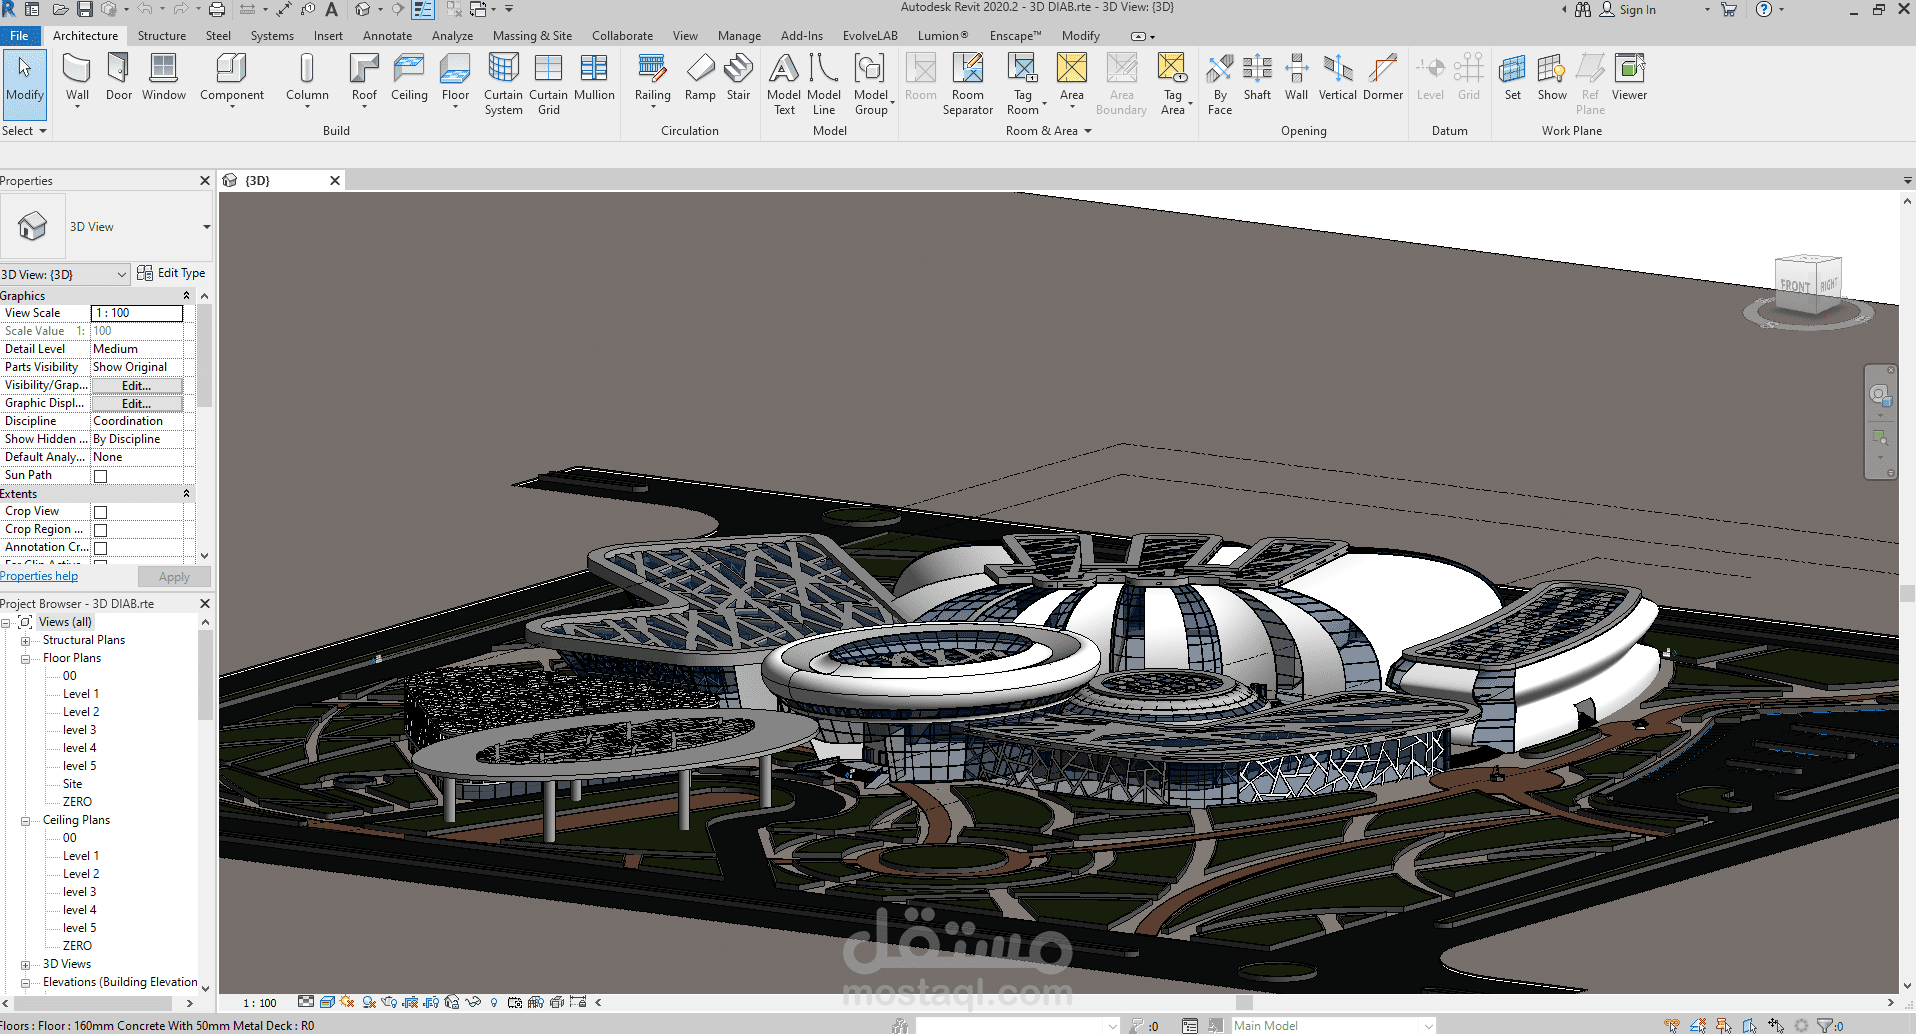Open the '3D View: {3D}' instance dropdown
1916x1034 pixels.
tap(65, 274)
